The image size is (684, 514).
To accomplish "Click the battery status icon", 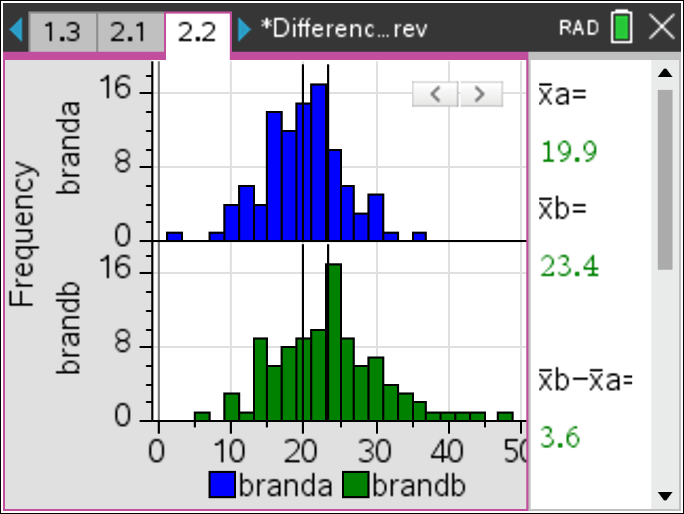I will (x=623, y=28).
